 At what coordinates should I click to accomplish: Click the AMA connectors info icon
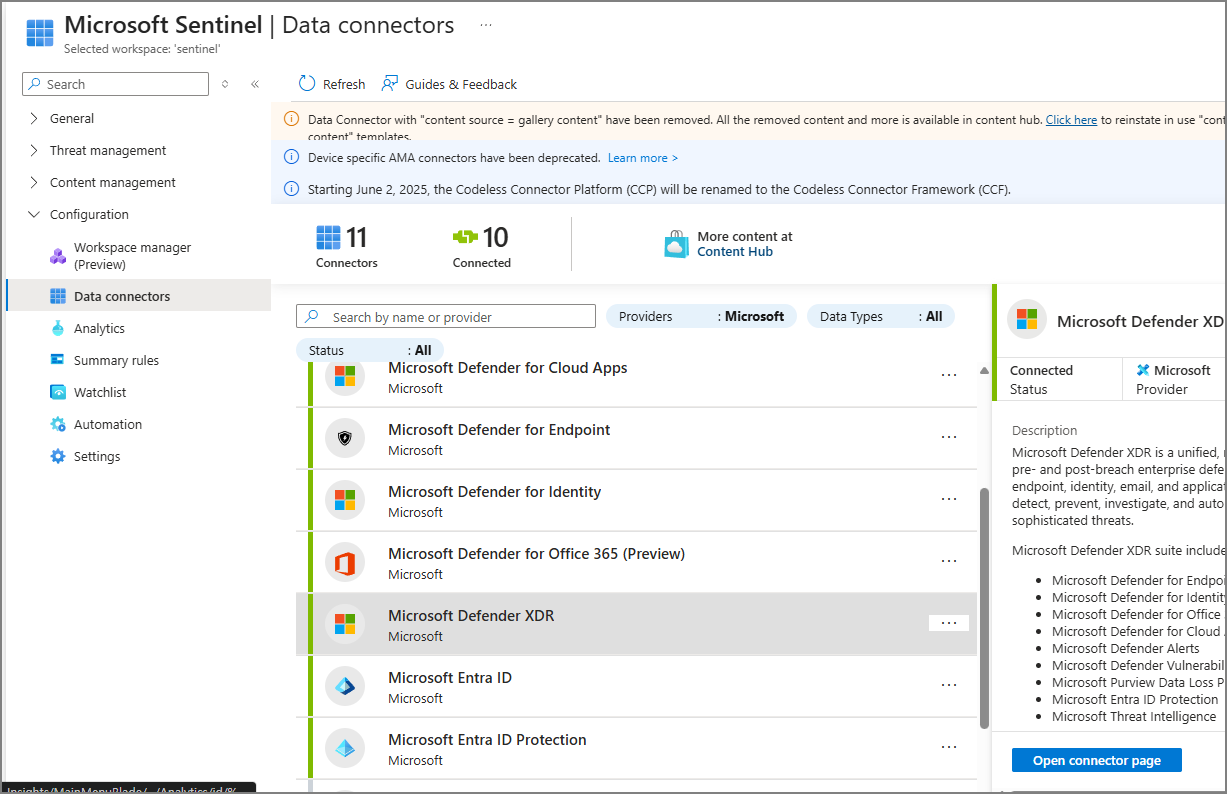click(x=291, y=157)
